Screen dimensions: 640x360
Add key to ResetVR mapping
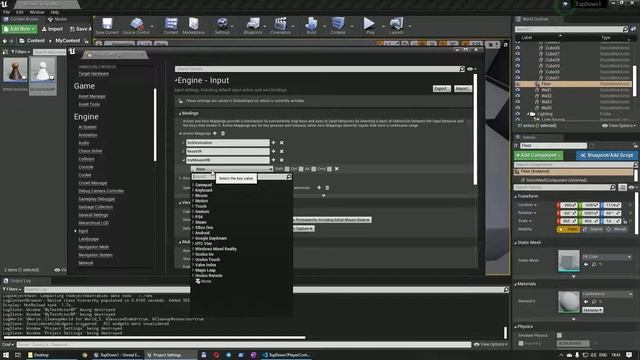point(273,151)
